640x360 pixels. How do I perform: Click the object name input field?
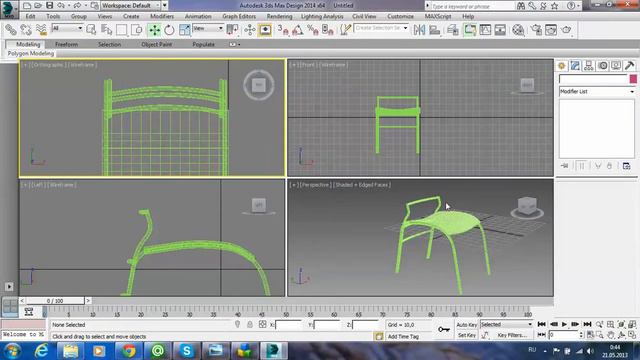click(593, 79)
